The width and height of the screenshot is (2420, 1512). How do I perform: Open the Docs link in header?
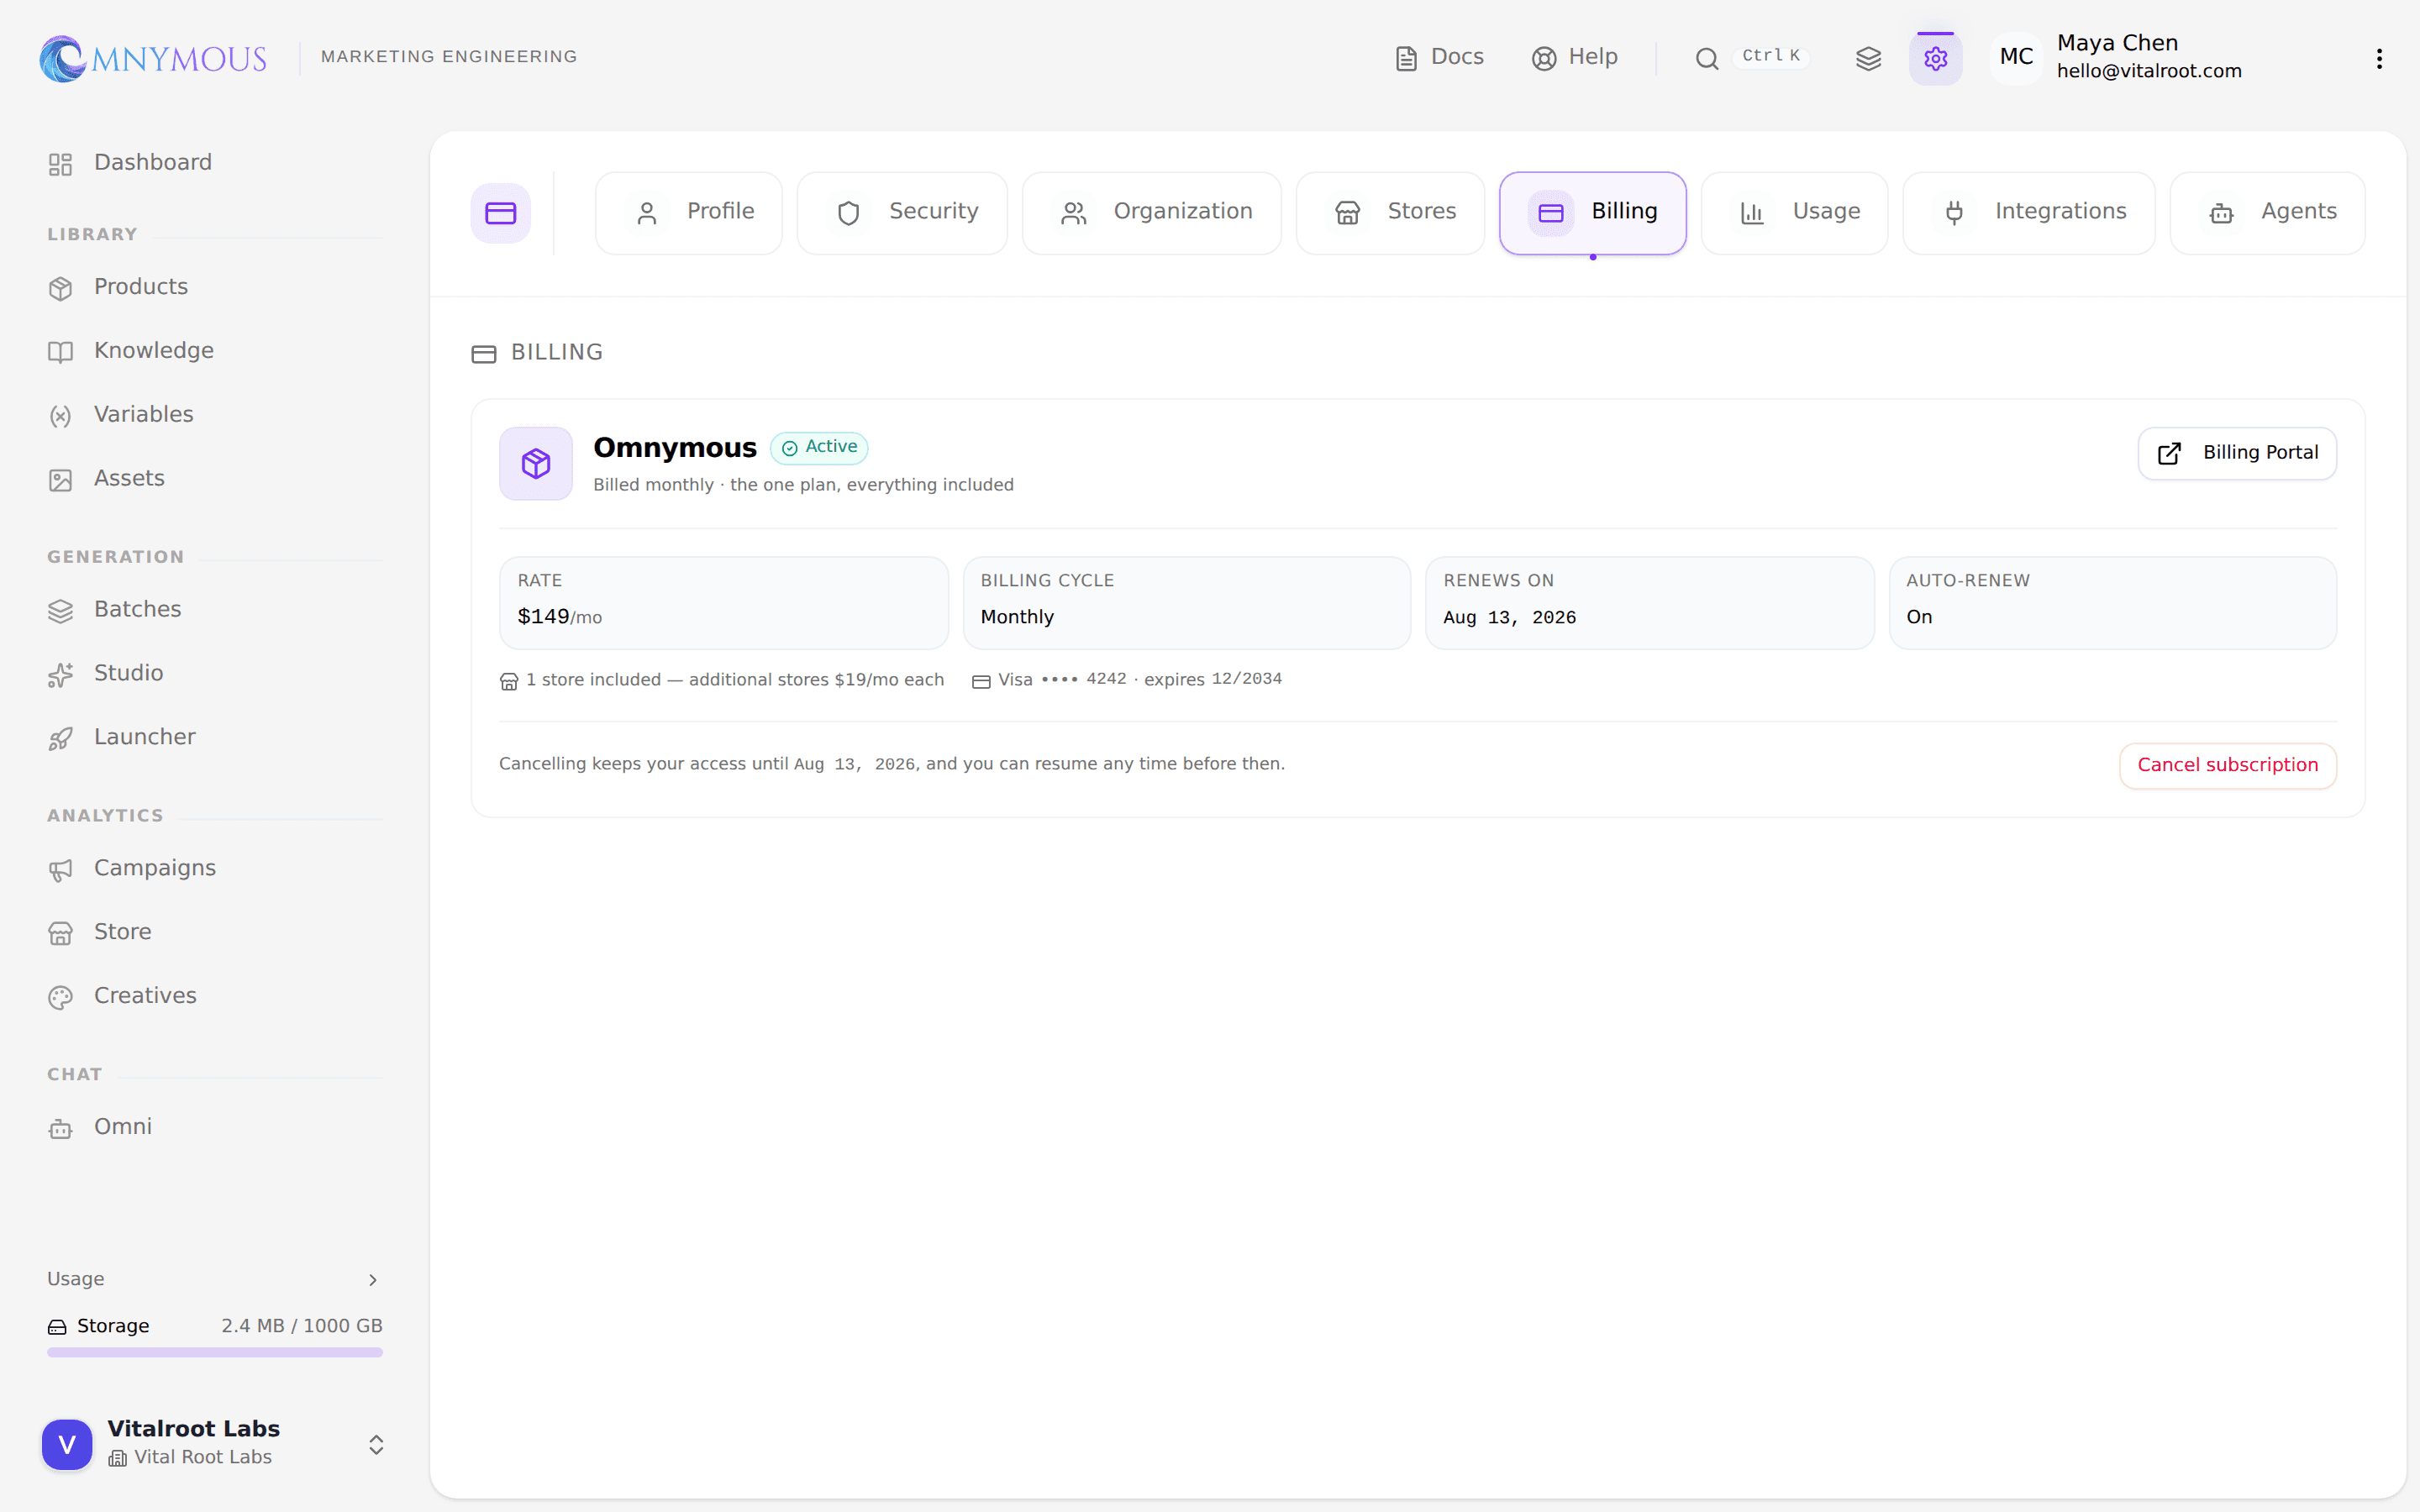point(1439,58)
